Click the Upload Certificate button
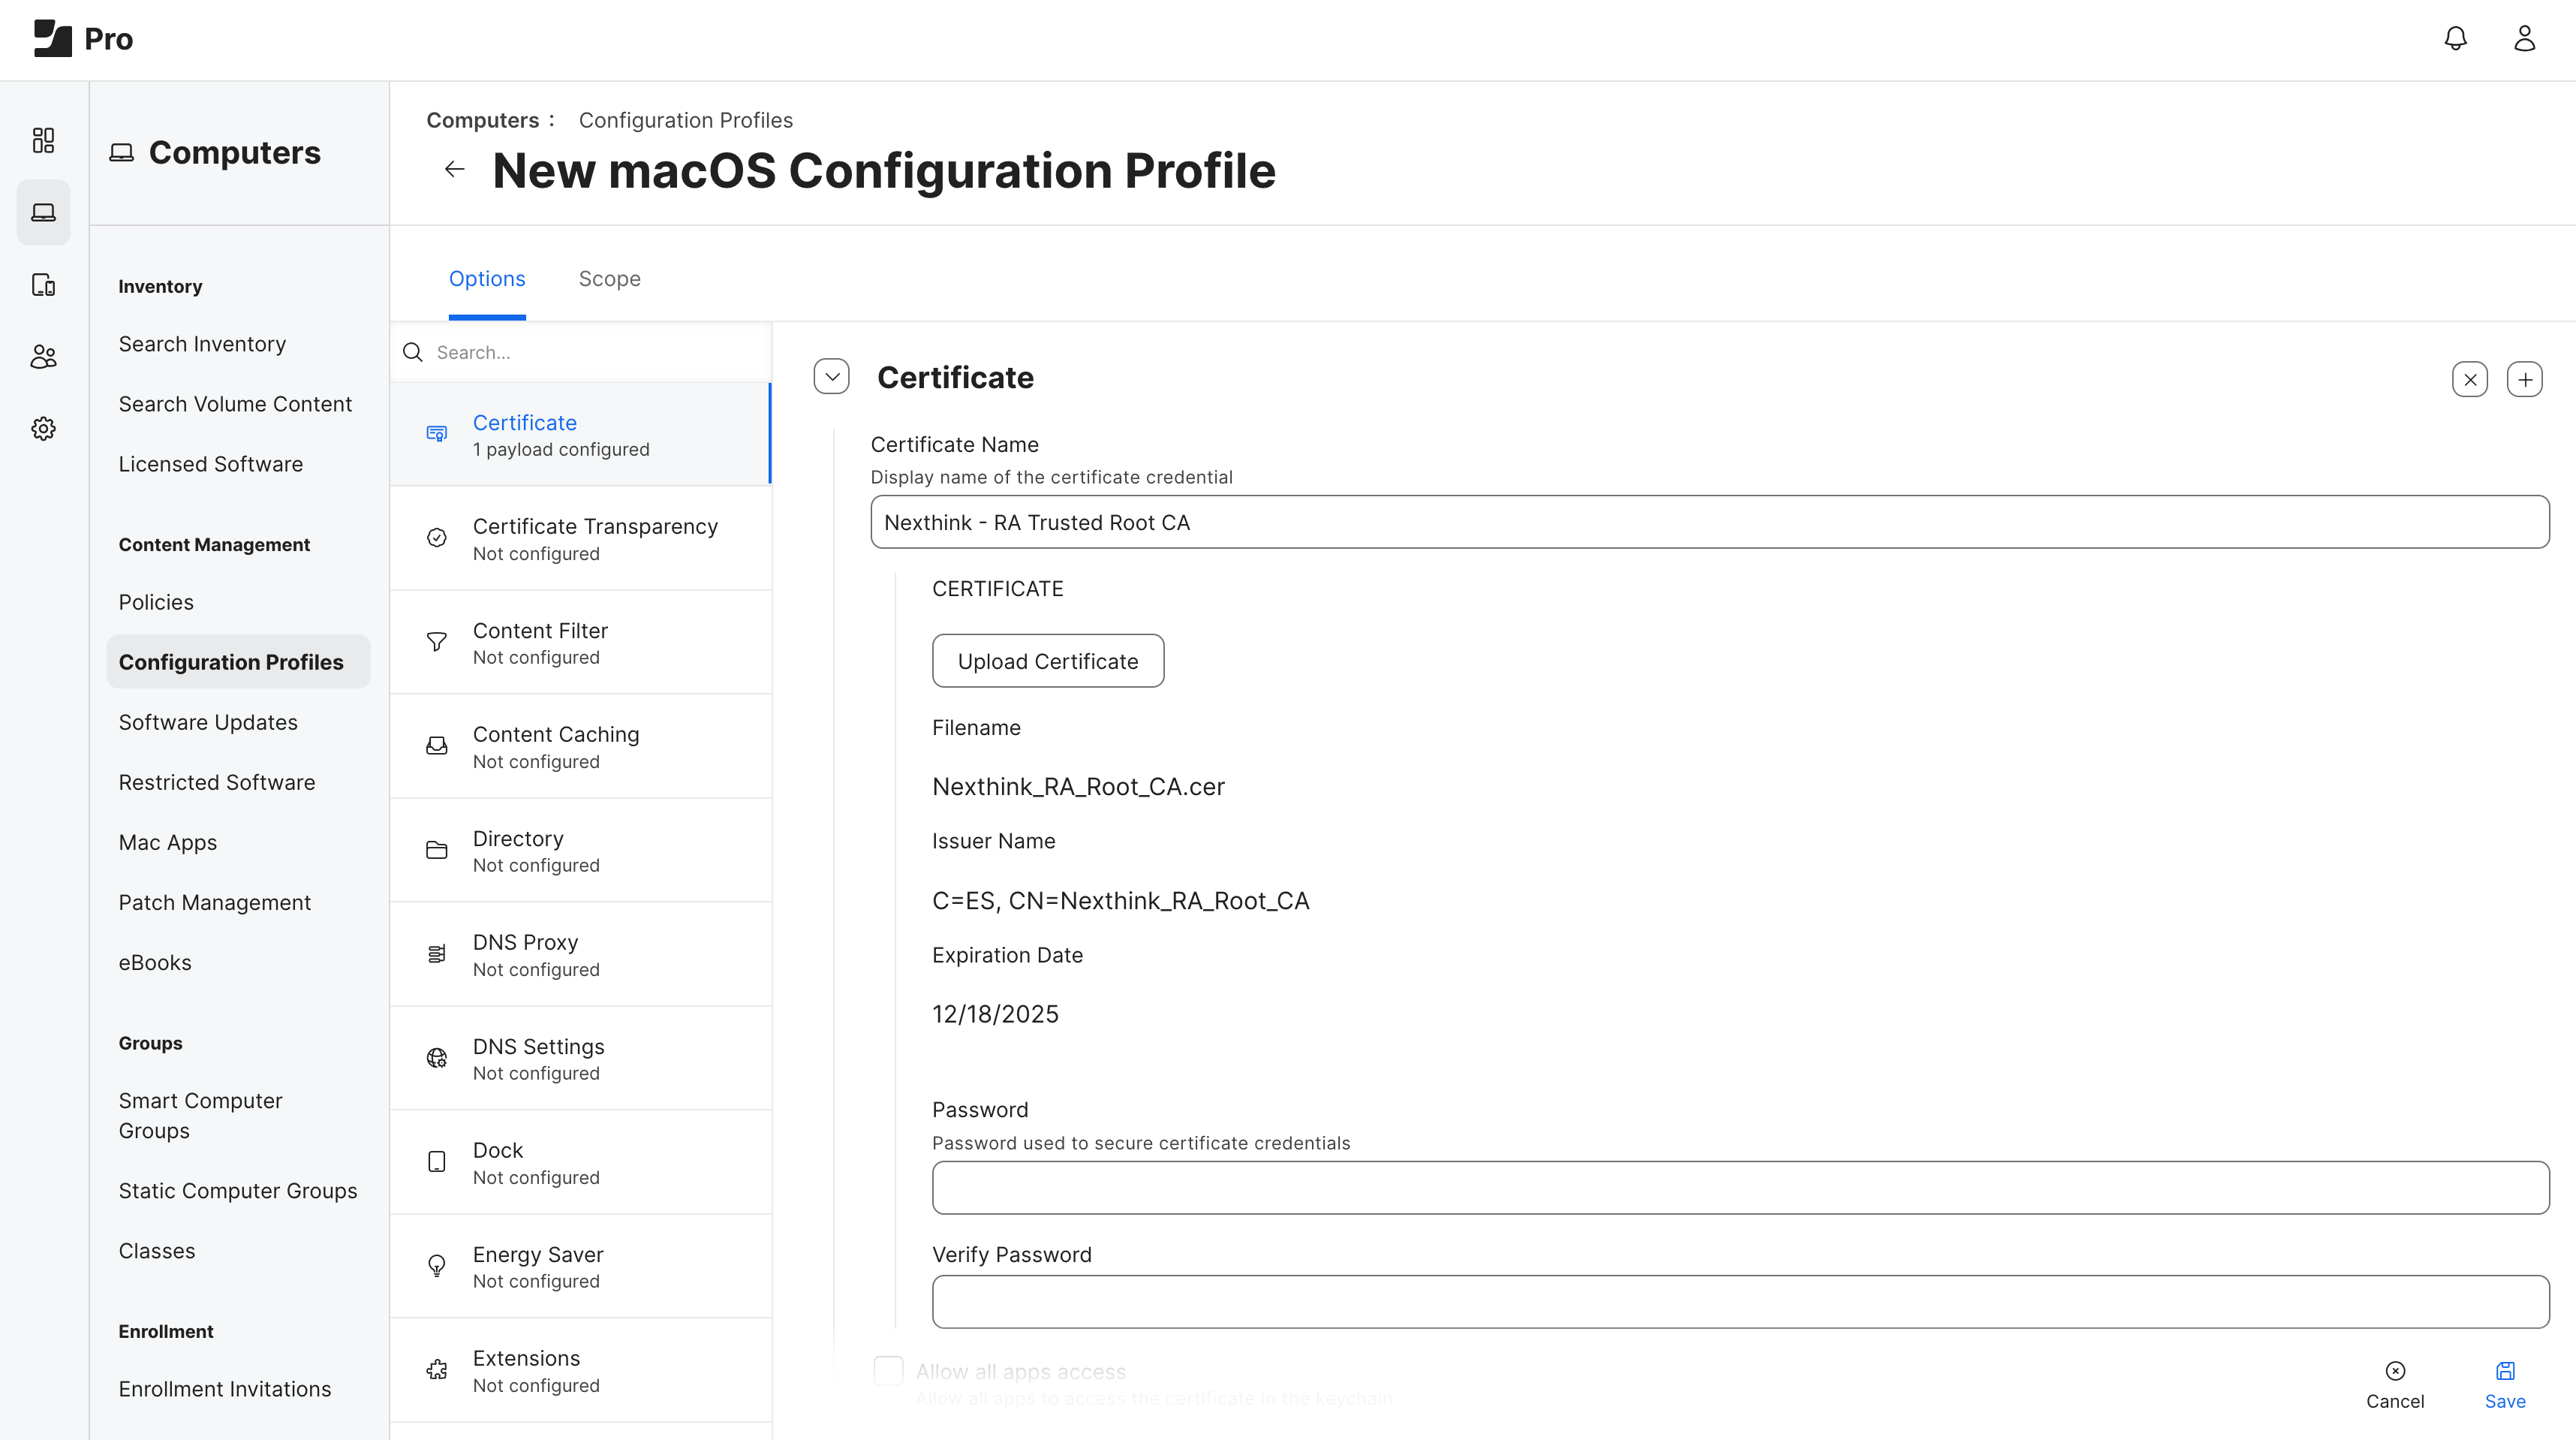 click(x=1047, y=661)
